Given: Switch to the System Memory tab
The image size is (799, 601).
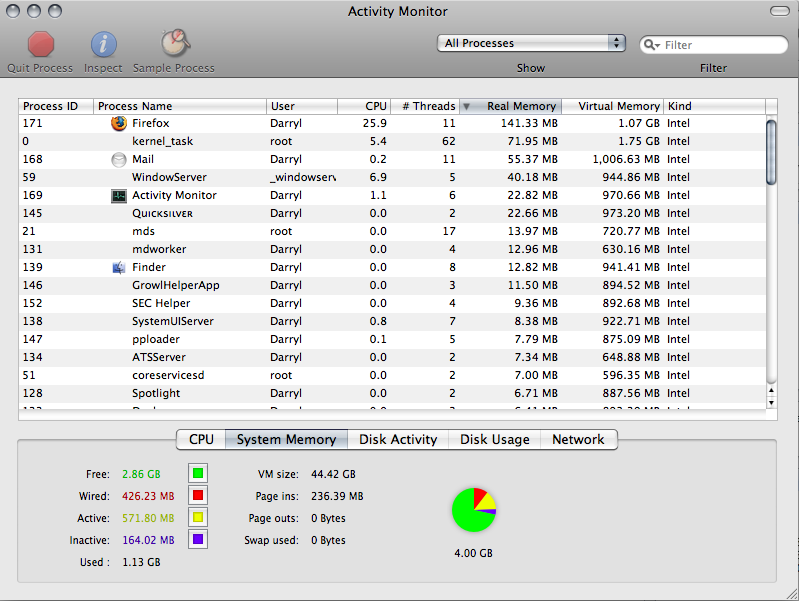Looking at the screenshot, I should [x=286, y=439].
